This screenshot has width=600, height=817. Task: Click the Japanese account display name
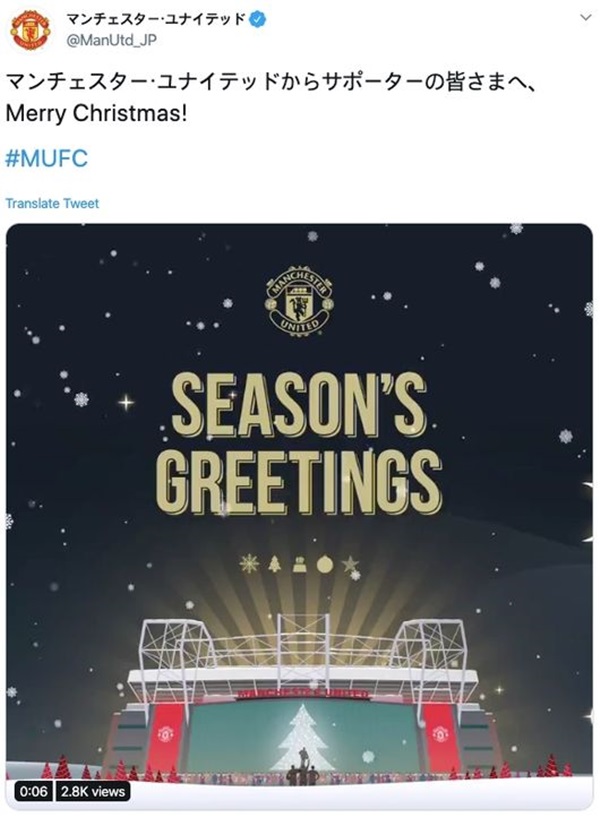[156, 20]
